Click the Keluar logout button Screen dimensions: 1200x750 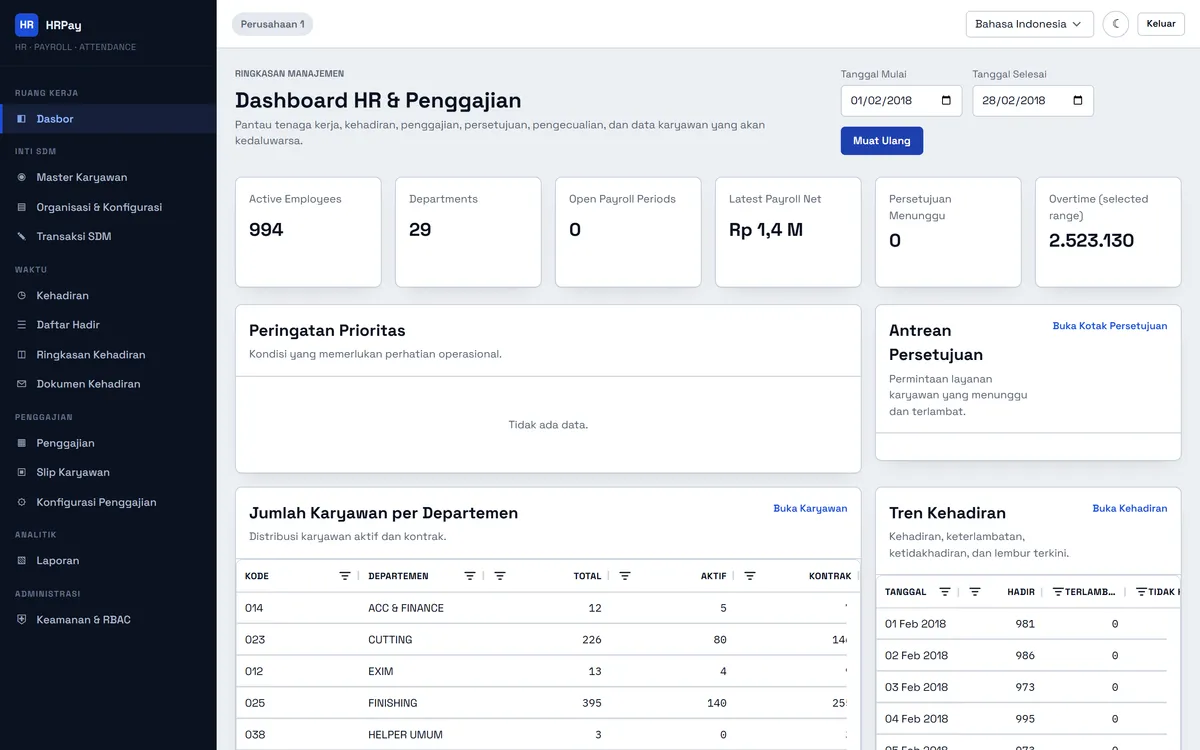1161,24
